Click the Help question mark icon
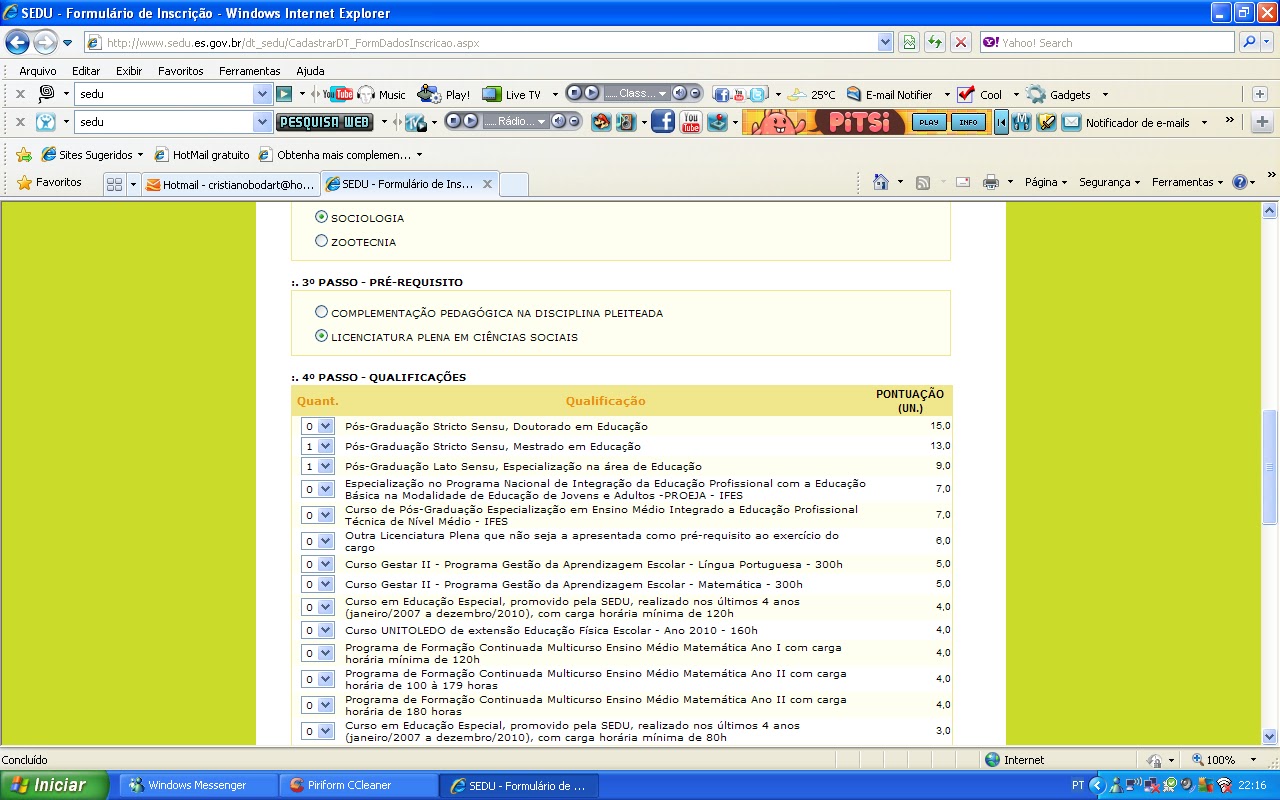The height and width of the screenshot is (800, 1280). point(1240,182)
